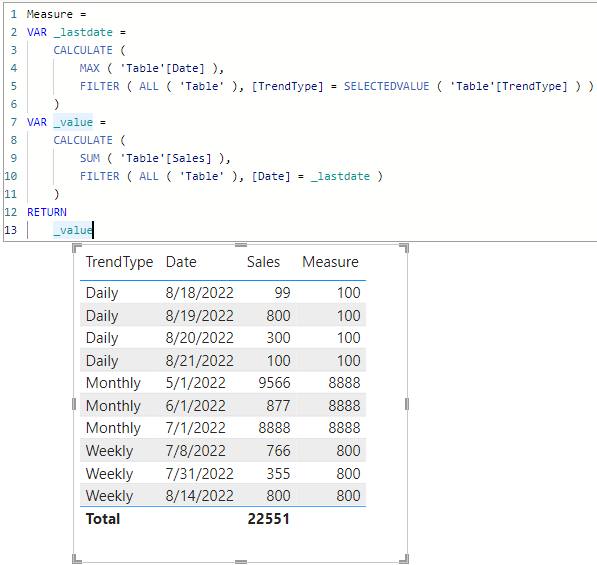Click _value on the last formula line
The image size is (597, 565).
[x=73, y=230]
